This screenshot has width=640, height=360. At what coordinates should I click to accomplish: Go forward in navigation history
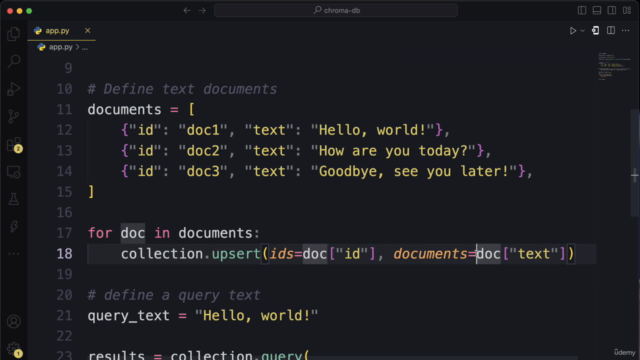point(202,11)
